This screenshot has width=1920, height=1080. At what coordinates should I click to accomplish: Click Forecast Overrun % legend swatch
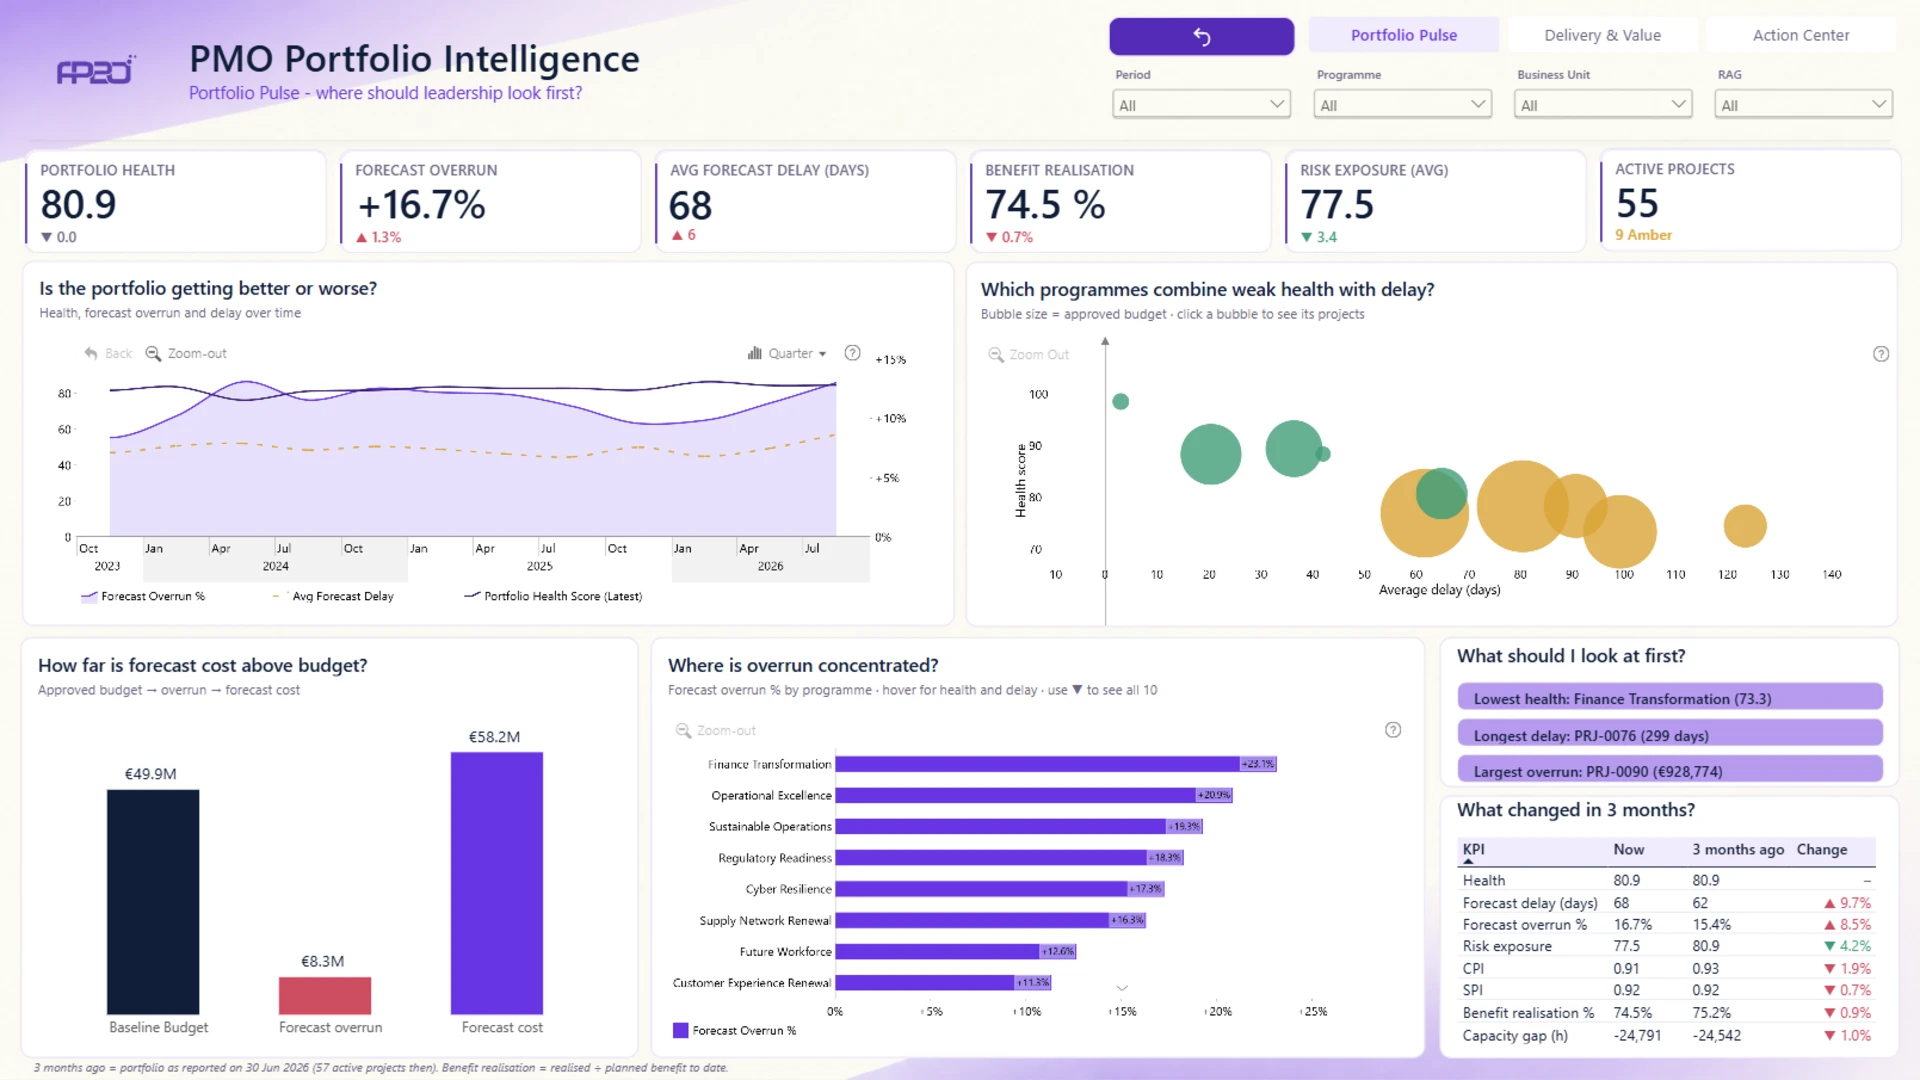(680, 1030)
